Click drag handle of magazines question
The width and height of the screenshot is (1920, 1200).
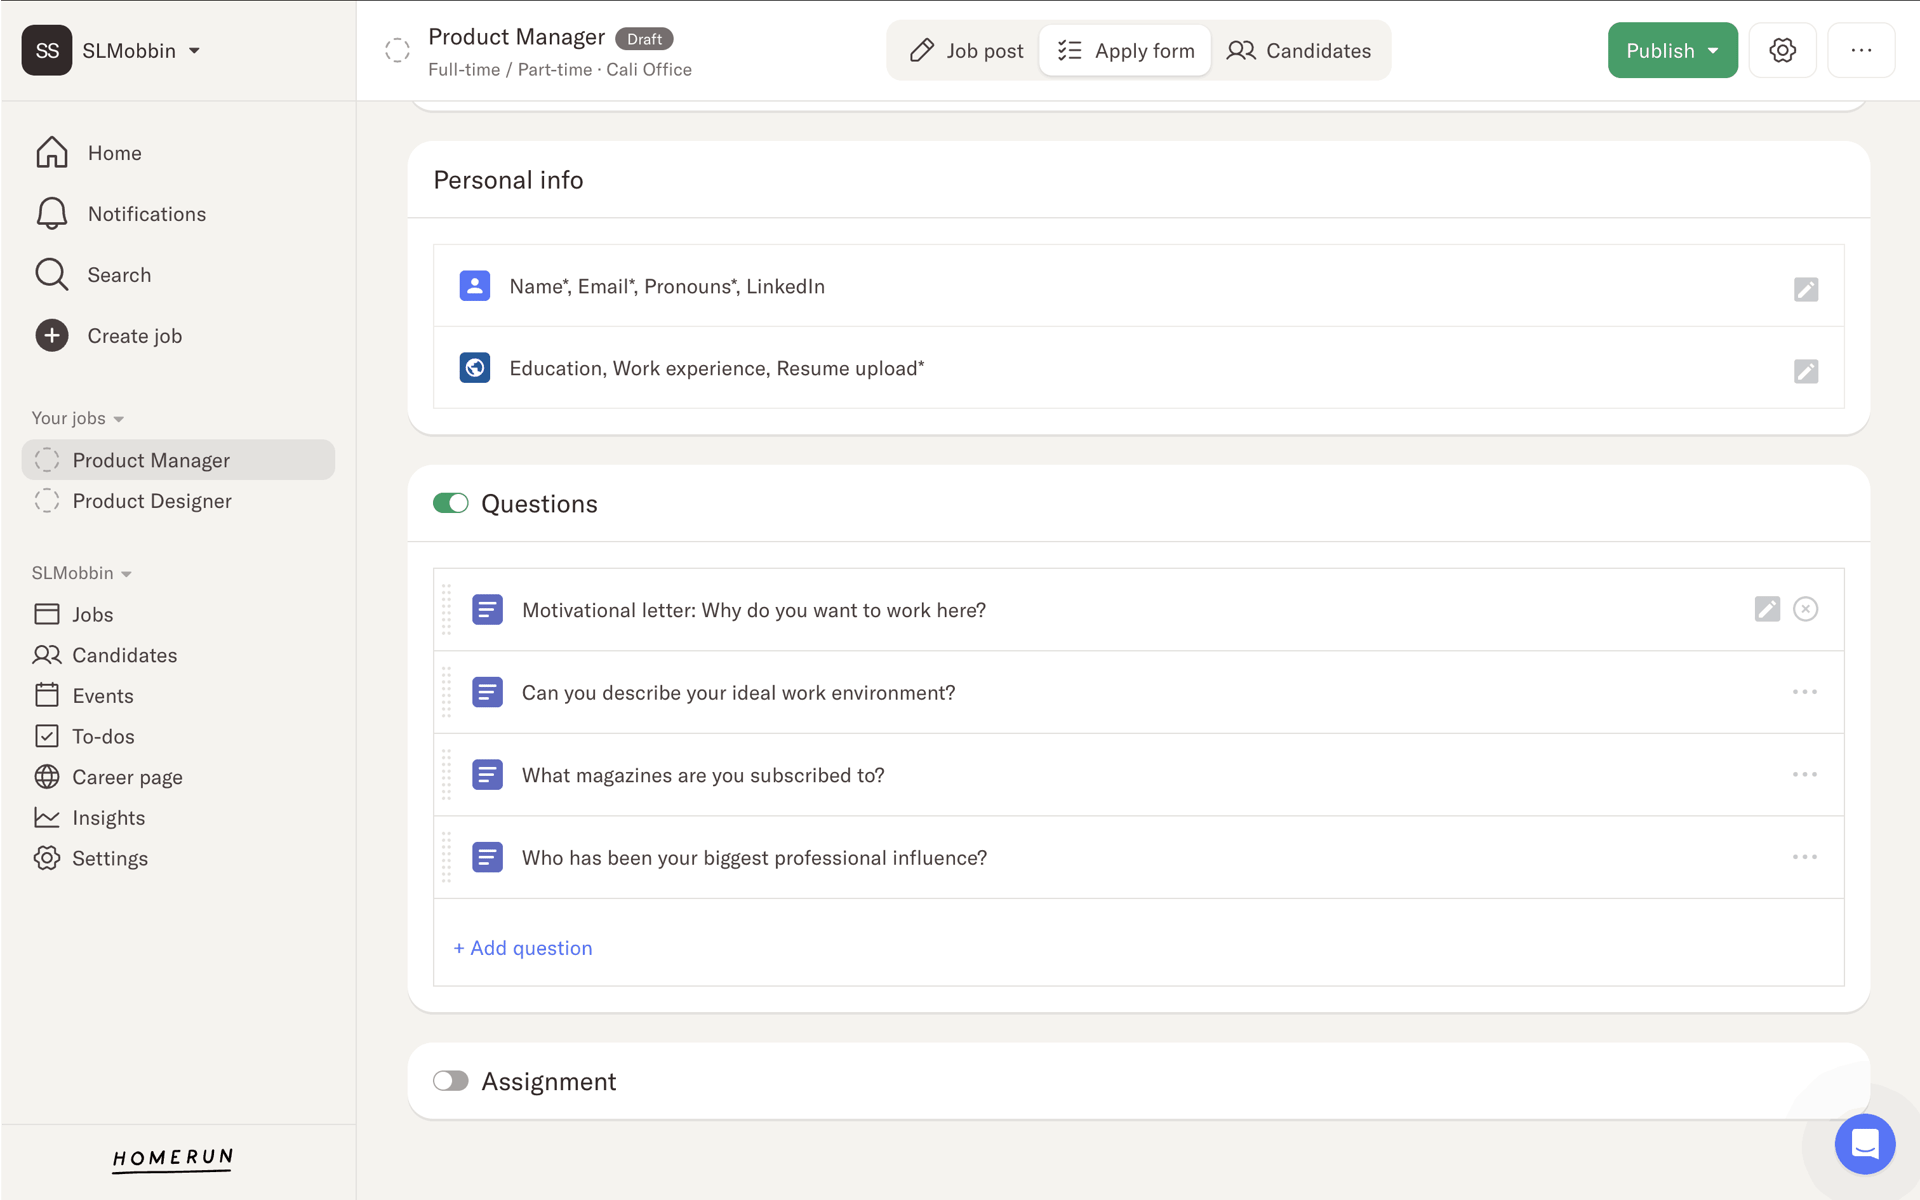point(447,775)
